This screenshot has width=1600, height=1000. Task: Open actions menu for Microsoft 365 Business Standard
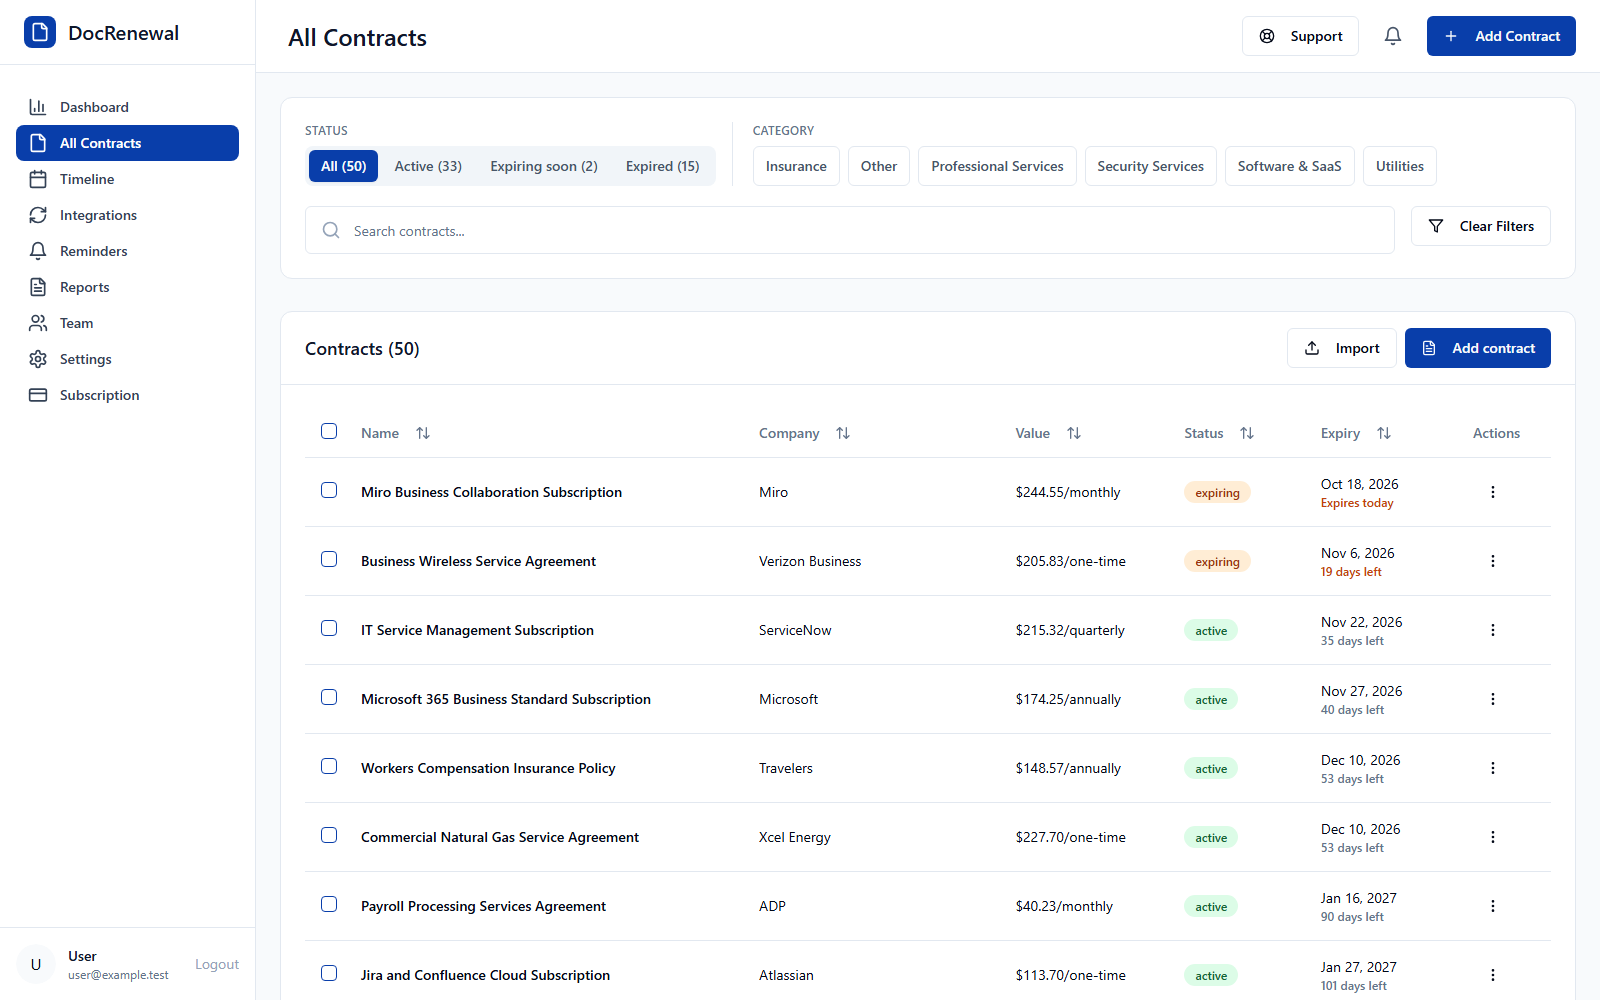[x=1493, y=699]
